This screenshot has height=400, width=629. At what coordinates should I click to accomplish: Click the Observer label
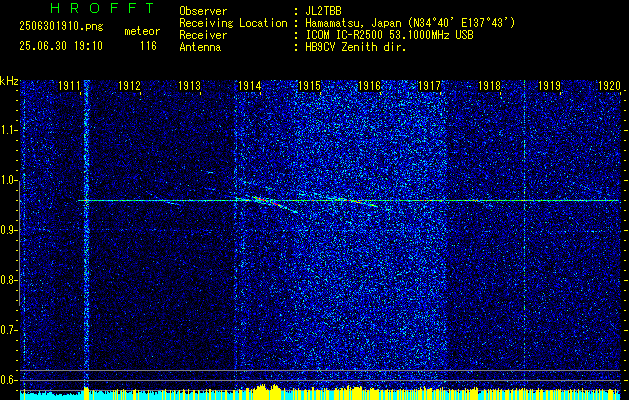coord(203,11)
